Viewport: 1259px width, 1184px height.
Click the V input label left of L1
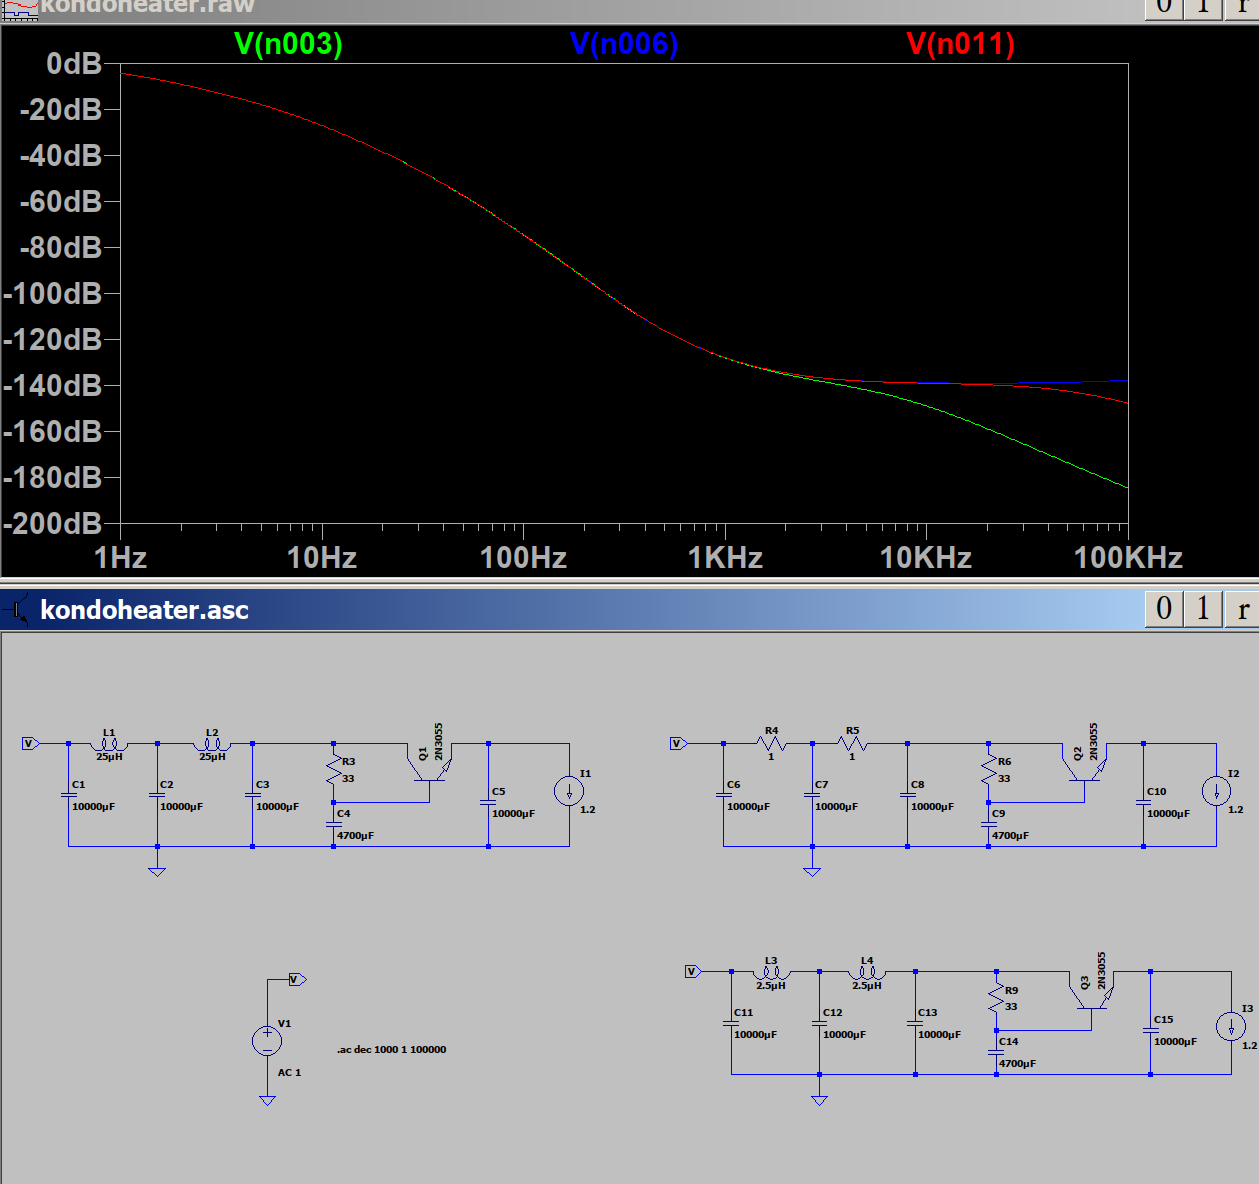[x=30, y=744]
